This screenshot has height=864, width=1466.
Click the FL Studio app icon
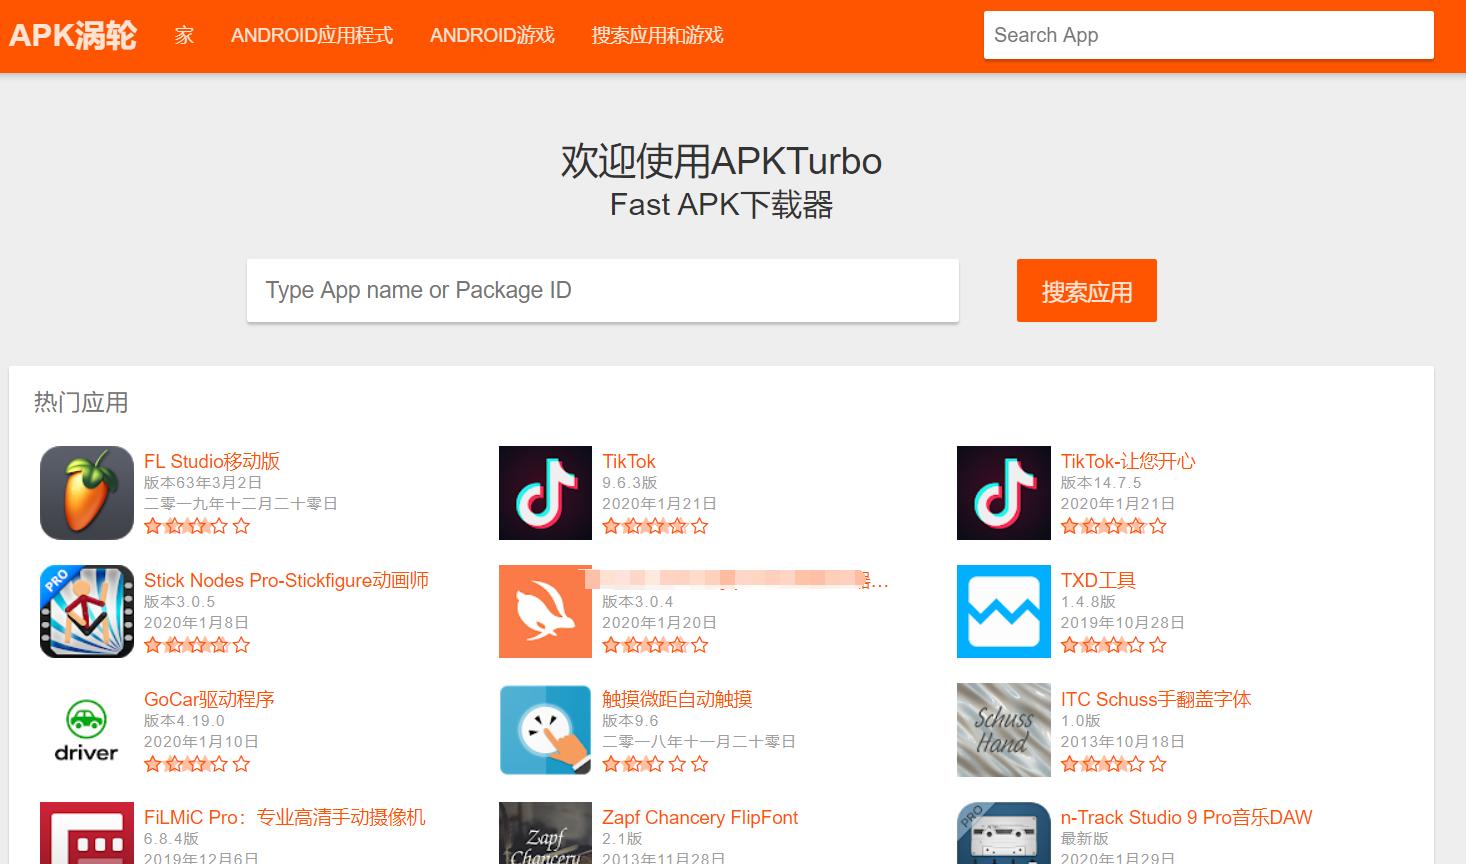point(86,492)
